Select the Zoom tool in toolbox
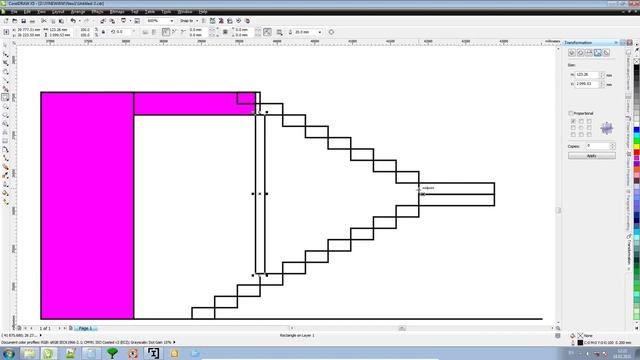The height and width of the screenshot is (360, 640). point(6,71)
